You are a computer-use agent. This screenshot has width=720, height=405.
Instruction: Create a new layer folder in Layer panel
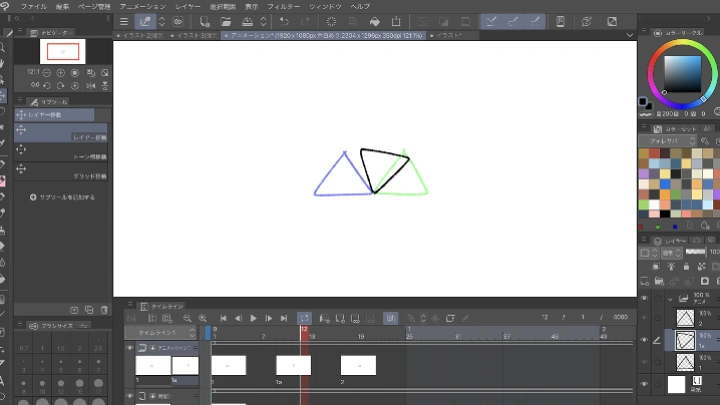coord(659,281)
